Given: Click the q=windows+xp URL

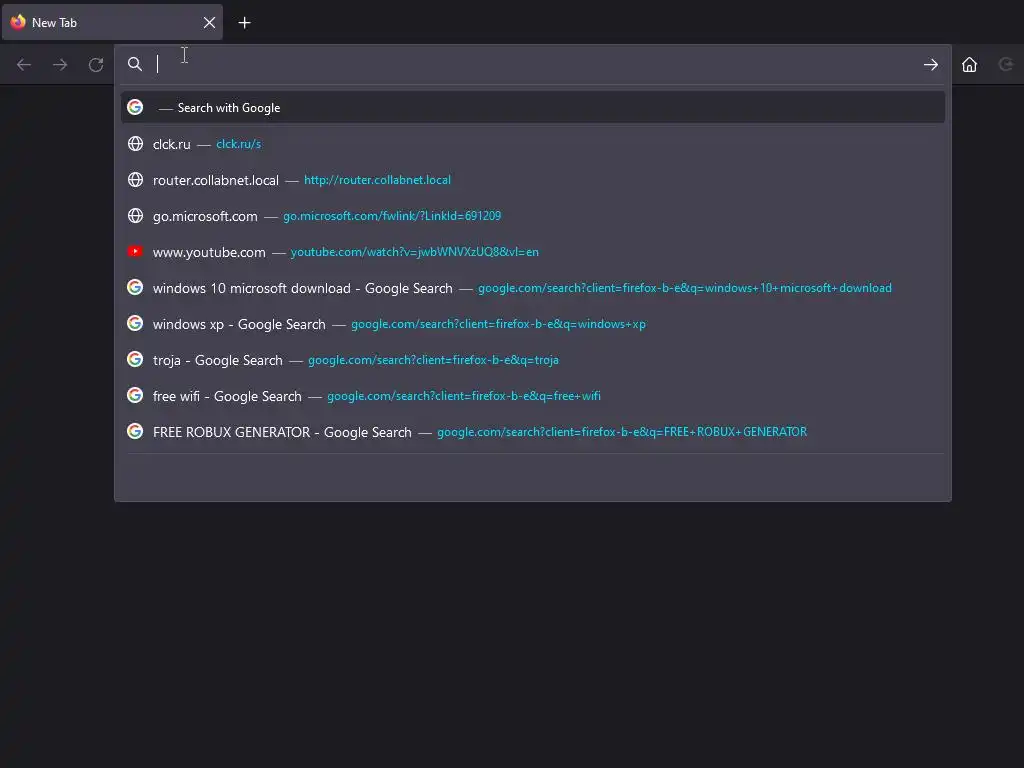Looking at the screenshot, I should tap(498, 324).
